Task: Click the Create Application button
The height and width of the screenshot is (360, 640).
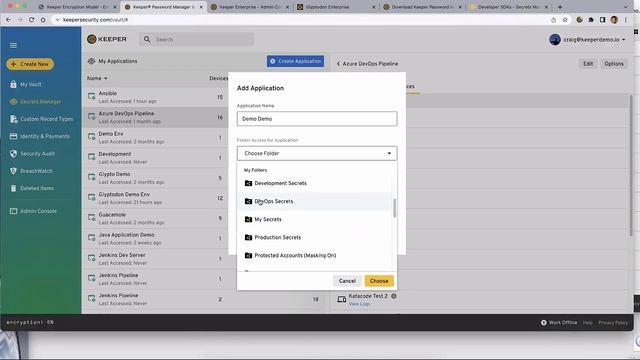Action: coord(295,61)
